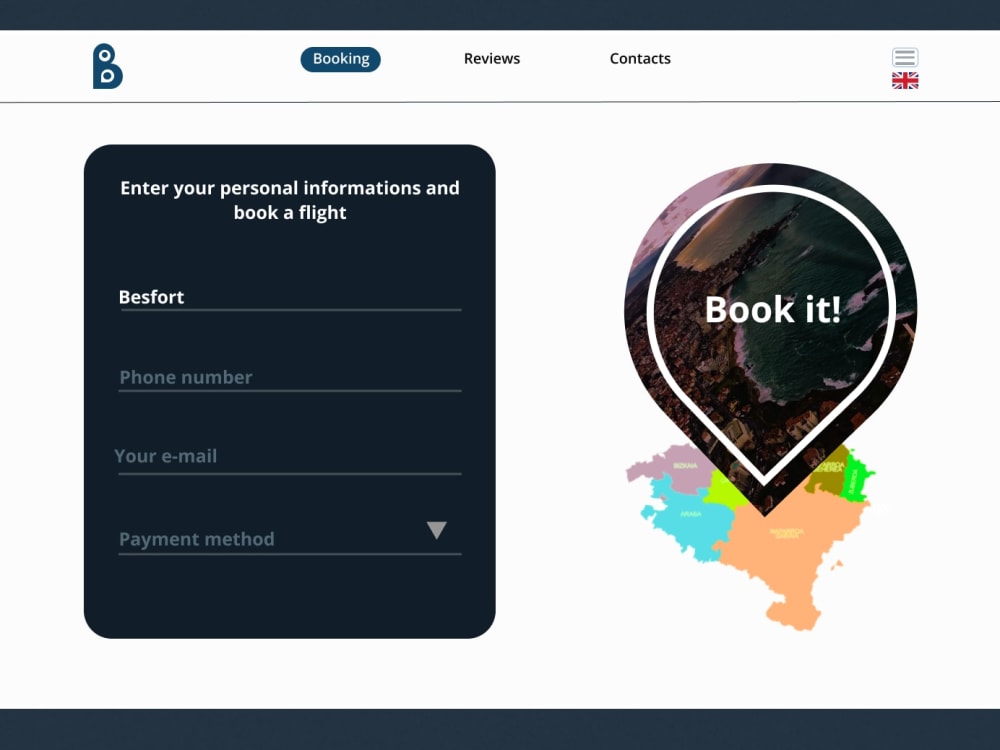Click the orange Nafarroa Garaia region
The image size is (1000, 750).
pyautogui.click(x=788, y=532)
